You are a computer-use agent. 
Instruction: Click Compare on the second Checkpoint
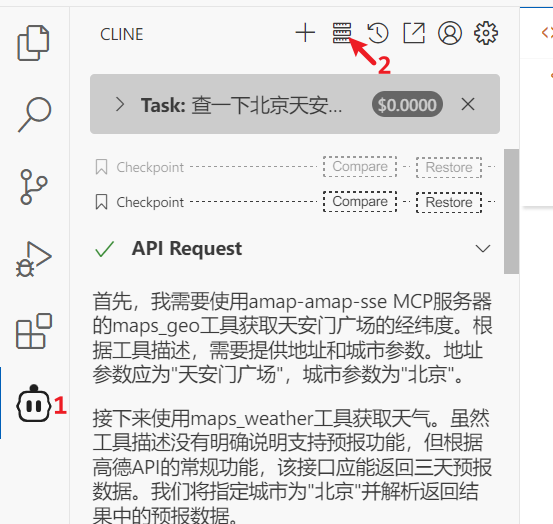(360, 202)
